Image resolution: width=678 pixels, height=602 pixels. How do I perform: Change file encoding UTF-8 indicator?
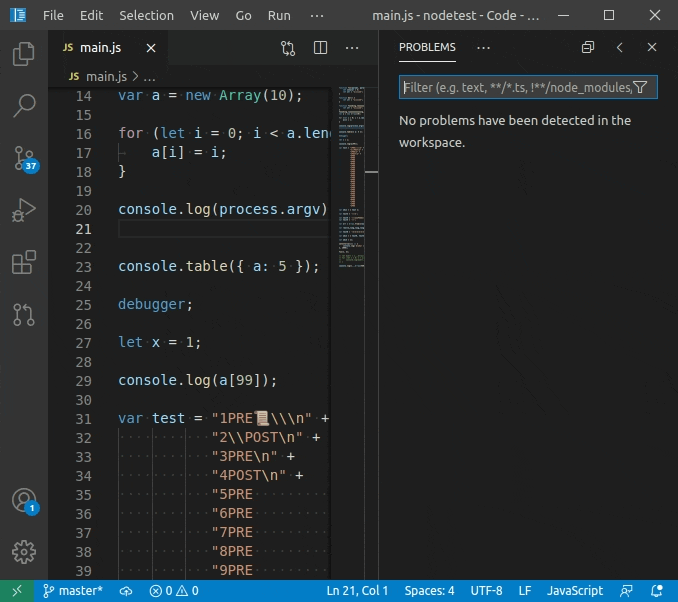pos(486,591)
